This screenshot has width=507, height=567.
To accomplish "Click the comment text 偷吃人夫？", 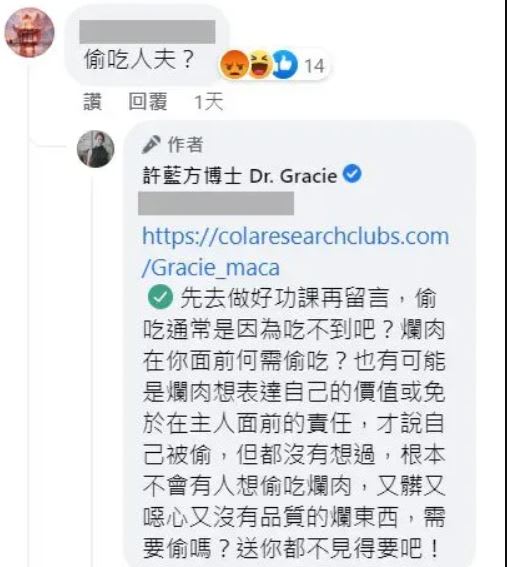I will pyautogui.click(x=140, y=59).
